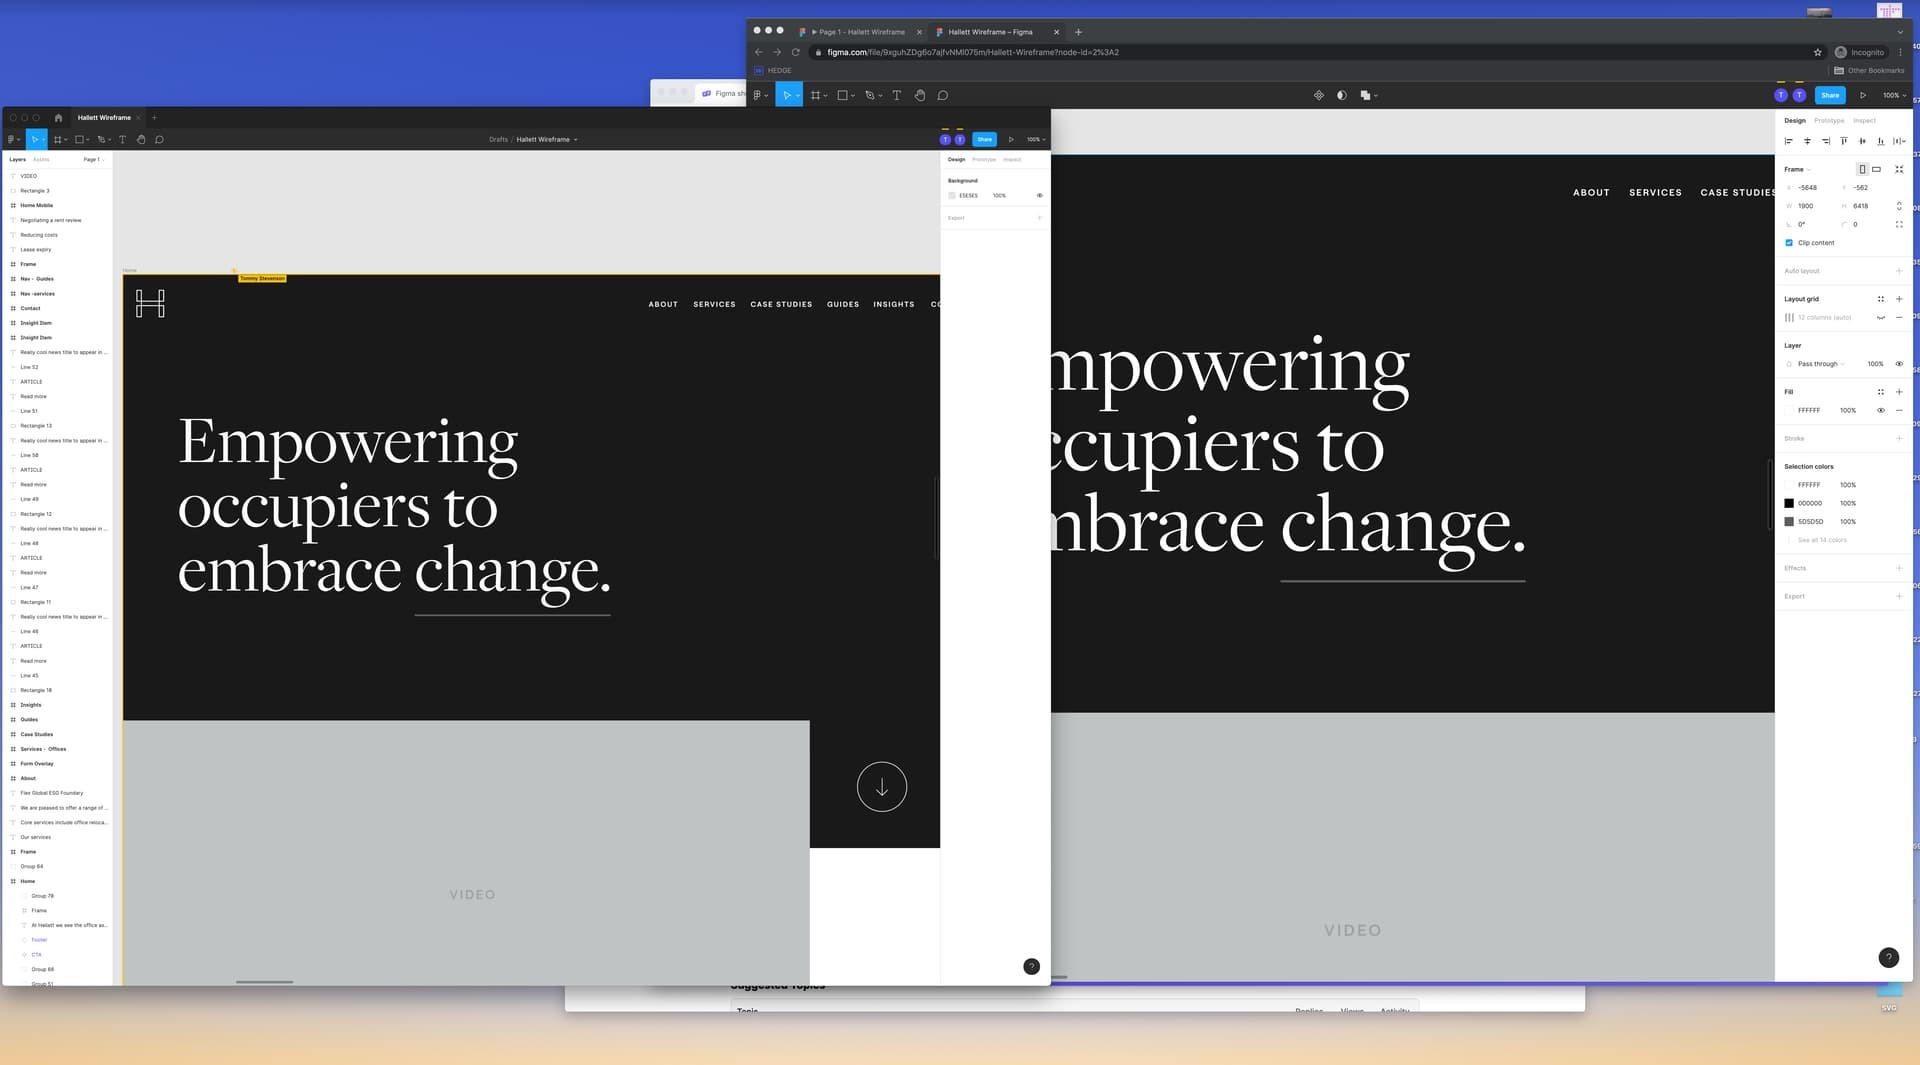This screenshot has width=1920, height=1065.
Task: Toggle independent corners icon
Action: (1899, 225)
